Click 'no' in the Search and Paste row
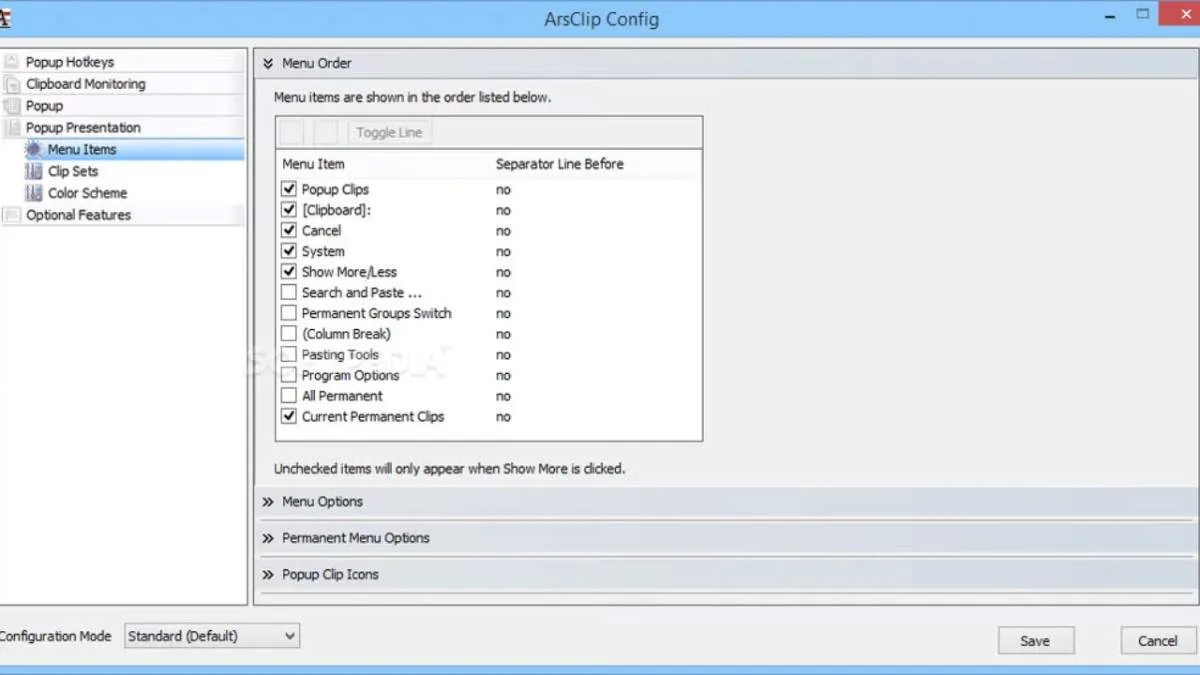This screenshot has height=675, width=1200. 503,293
